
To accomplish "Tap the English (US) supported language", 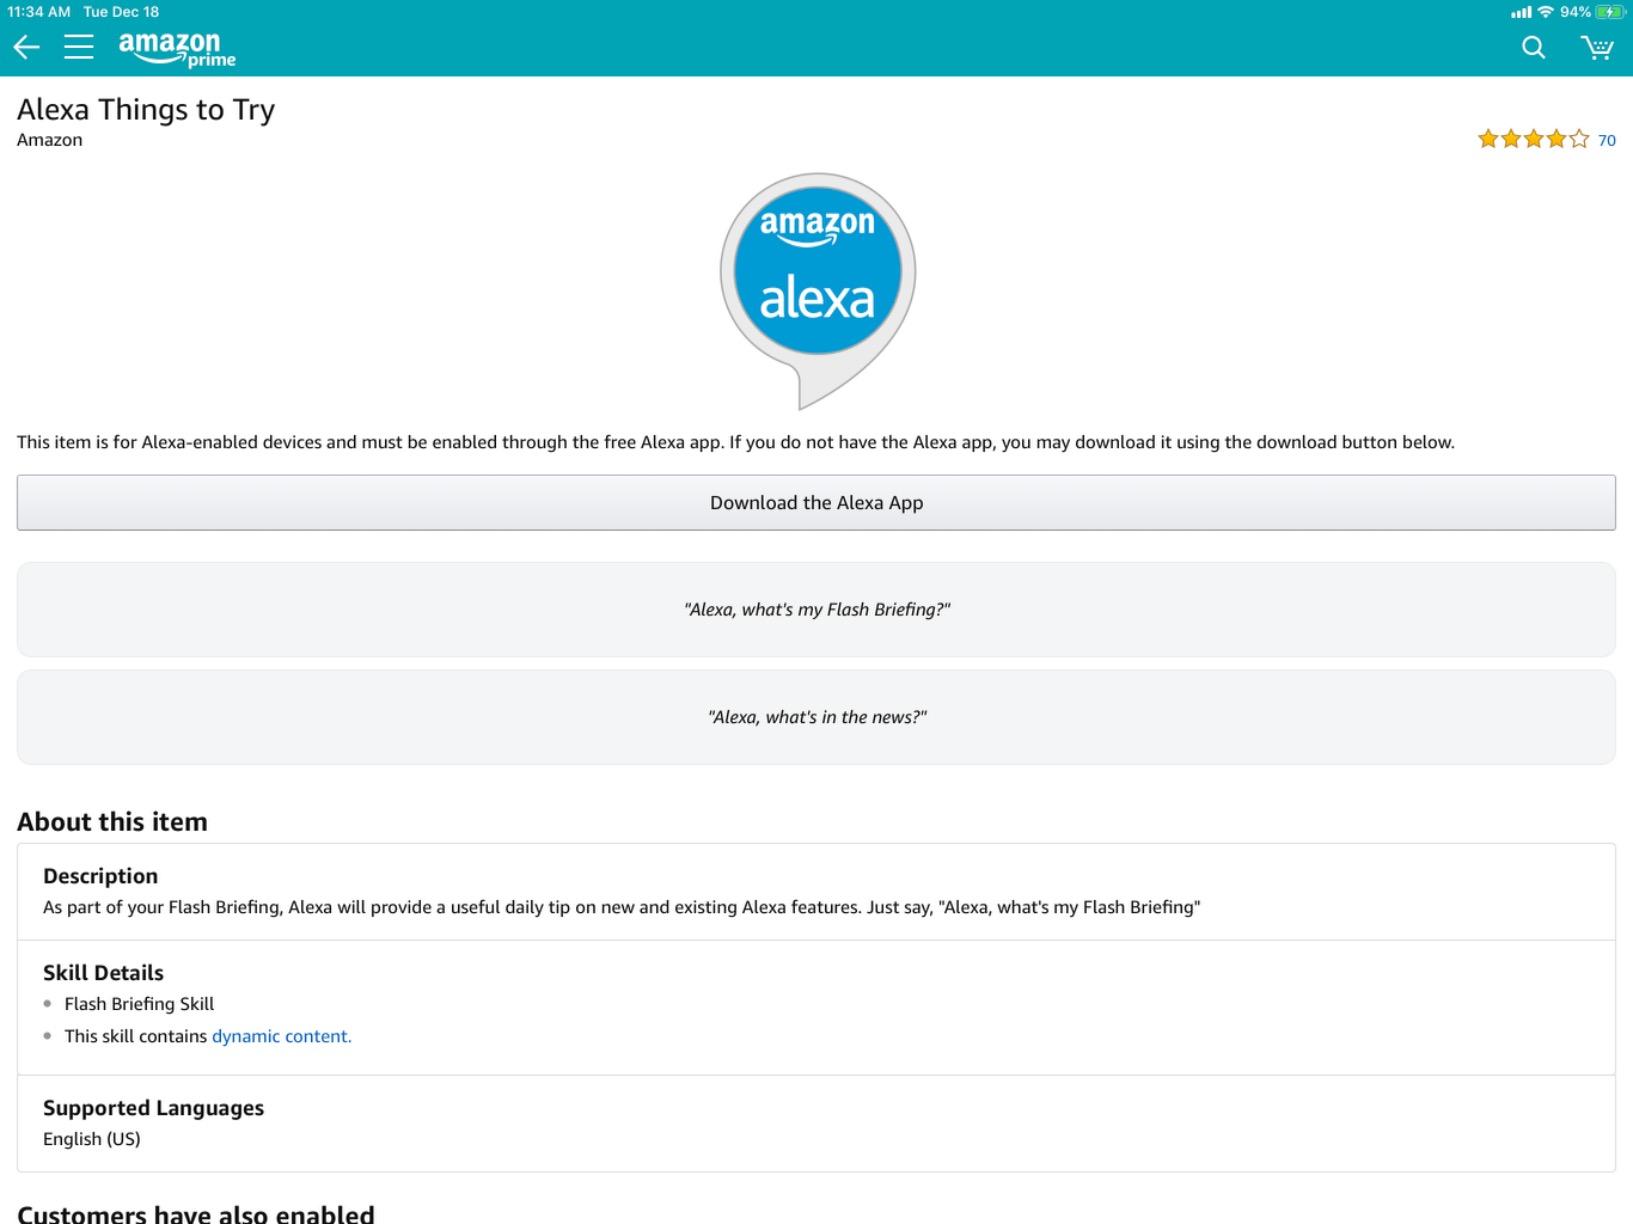I will pyautogui.click(x=91, y=1139).
